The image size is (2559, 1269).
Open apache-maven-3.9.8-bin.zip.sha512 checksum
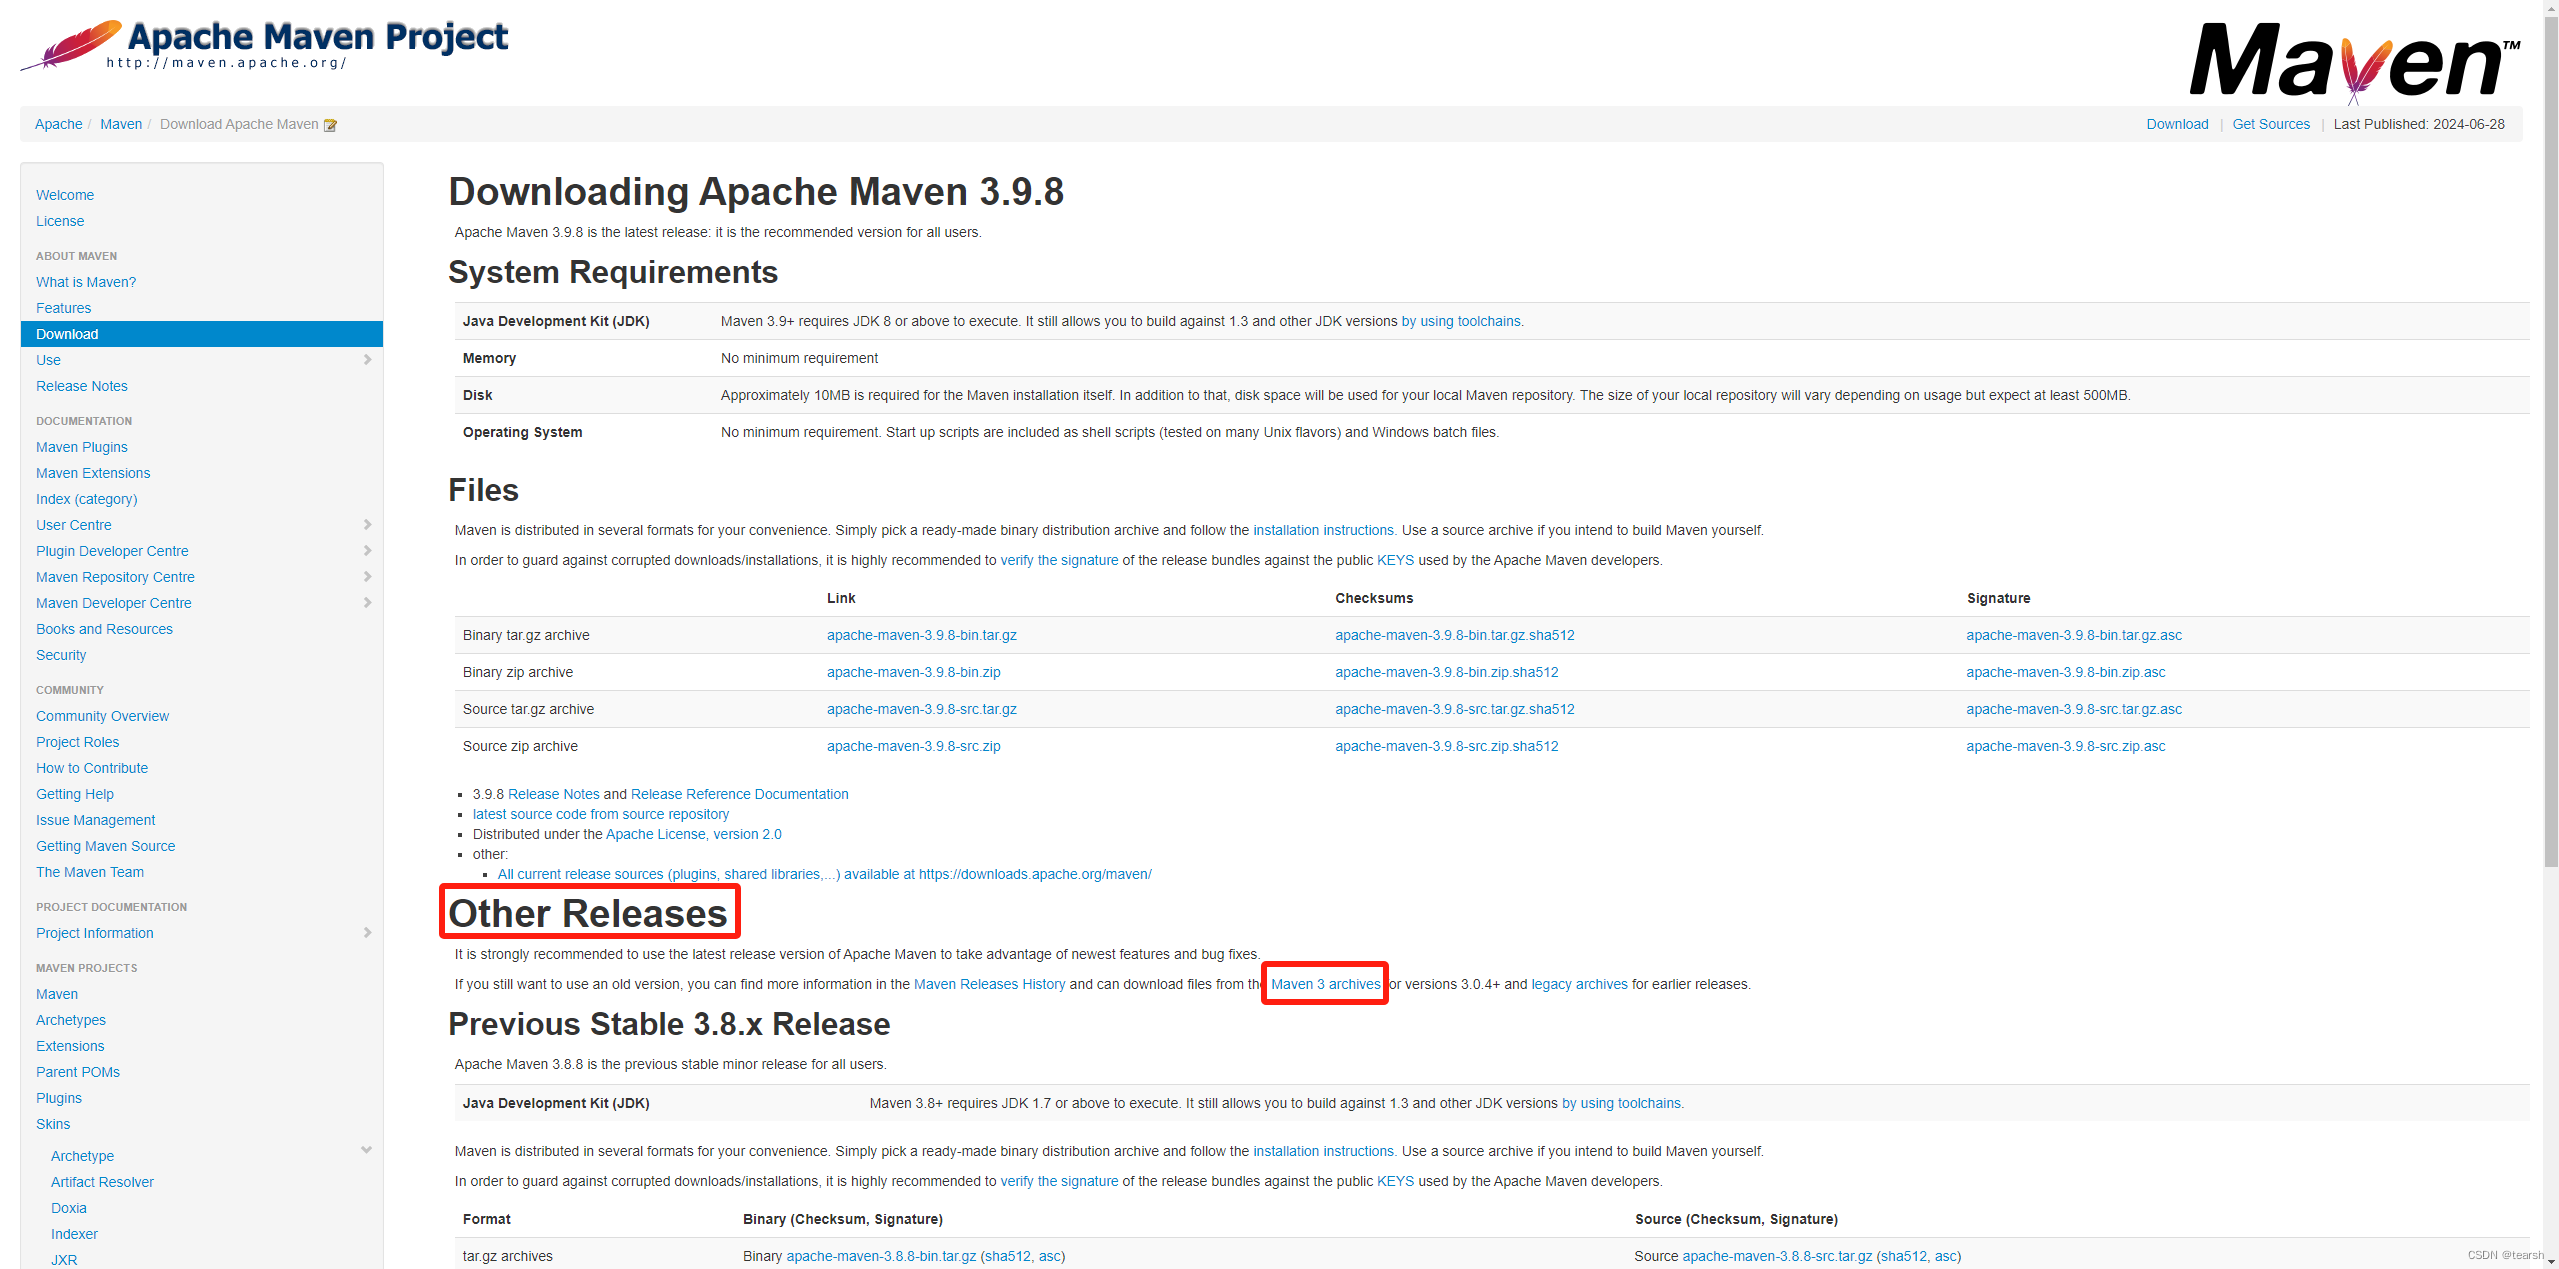[1445, 672]
